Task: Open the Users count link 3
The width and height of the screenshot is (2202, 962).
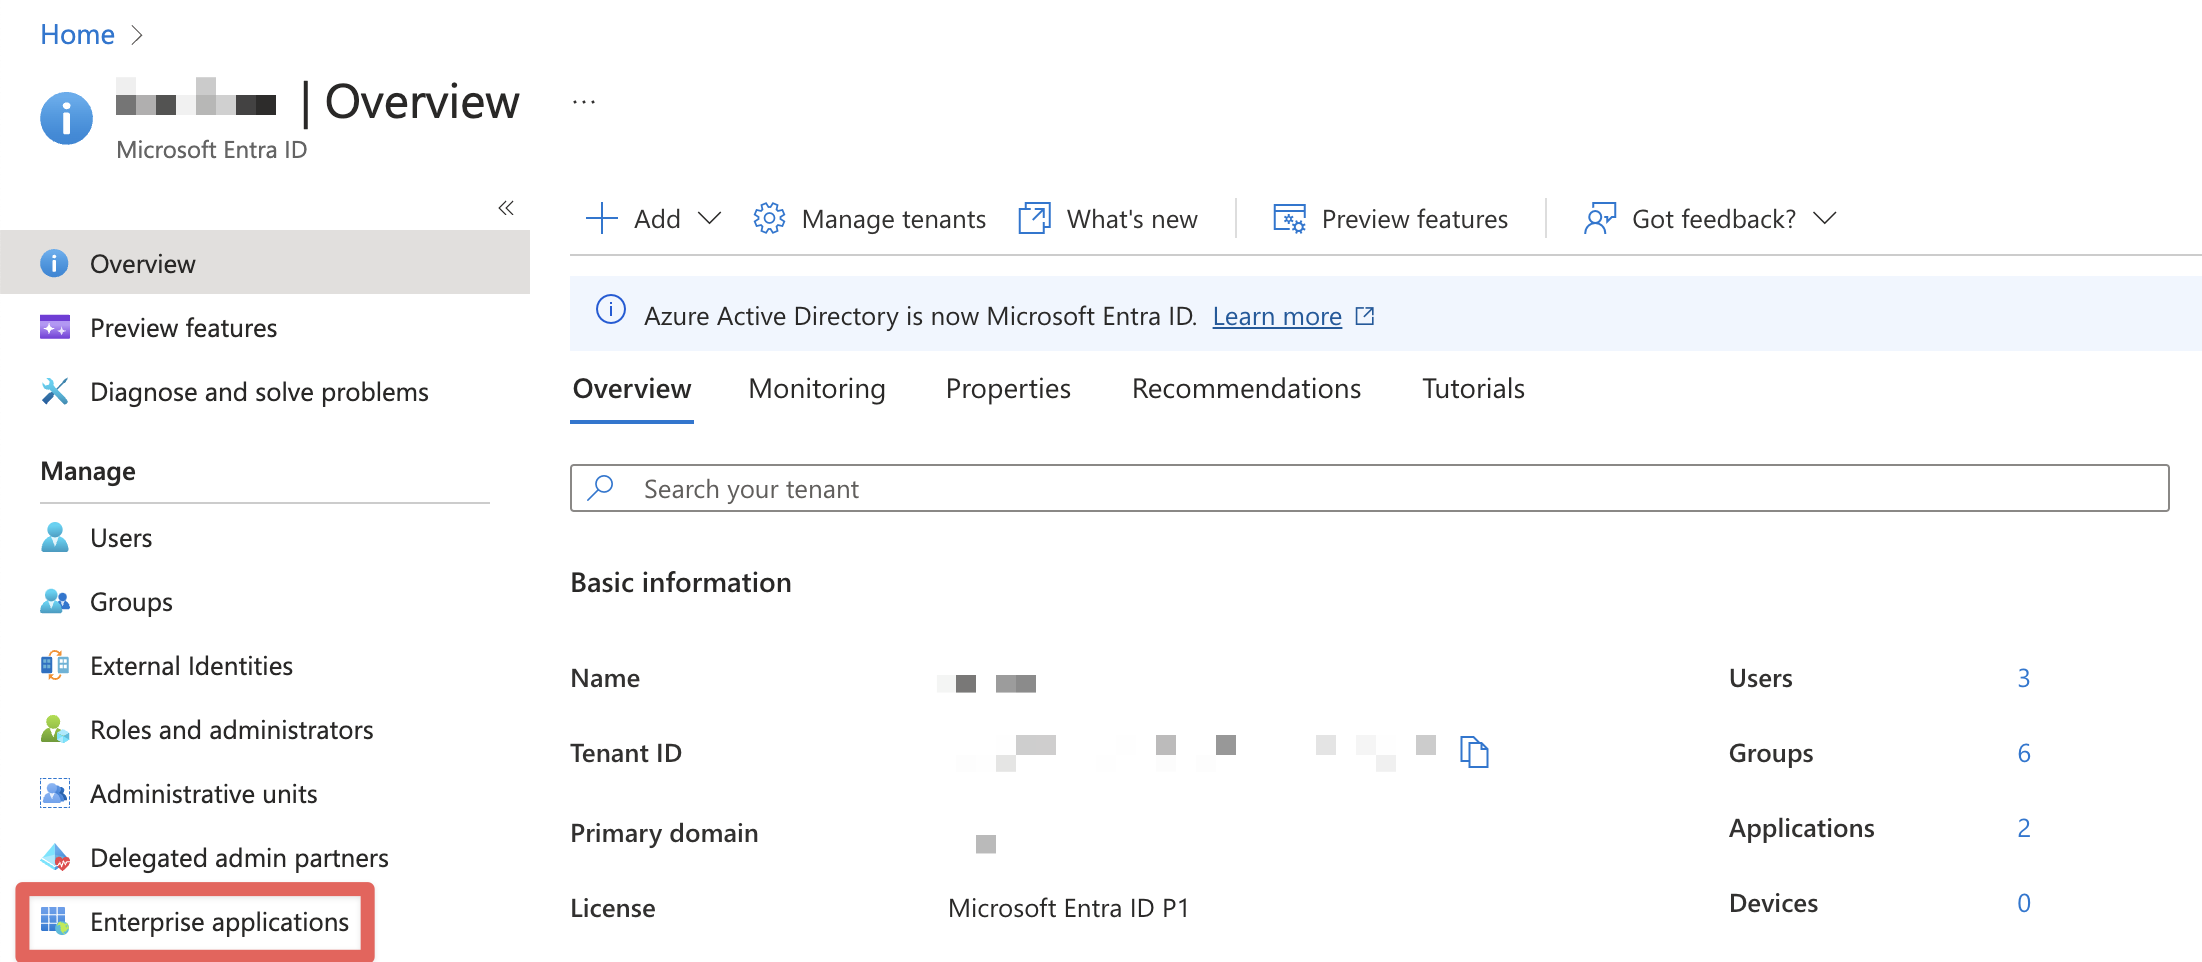Action: coord(2023,678)
